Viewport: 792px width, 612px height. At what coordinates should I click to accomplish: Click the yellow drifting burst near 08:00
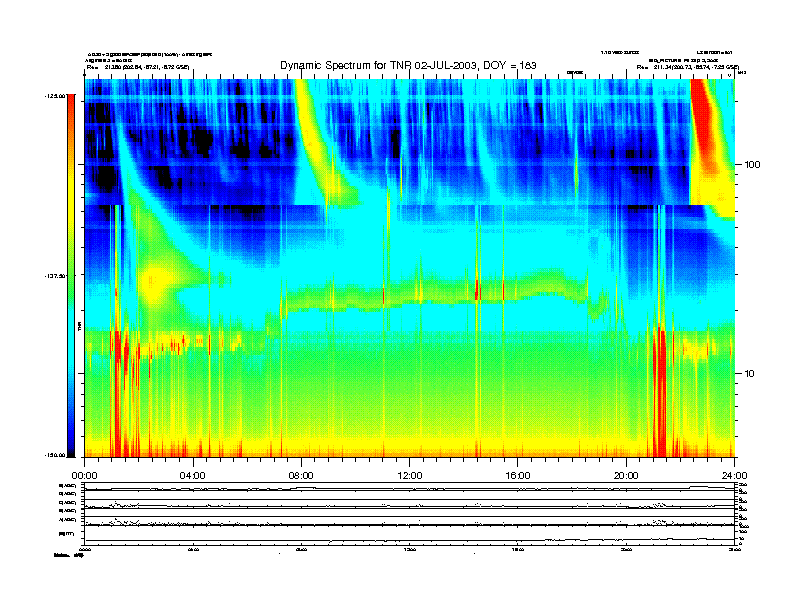click(316, 146)
